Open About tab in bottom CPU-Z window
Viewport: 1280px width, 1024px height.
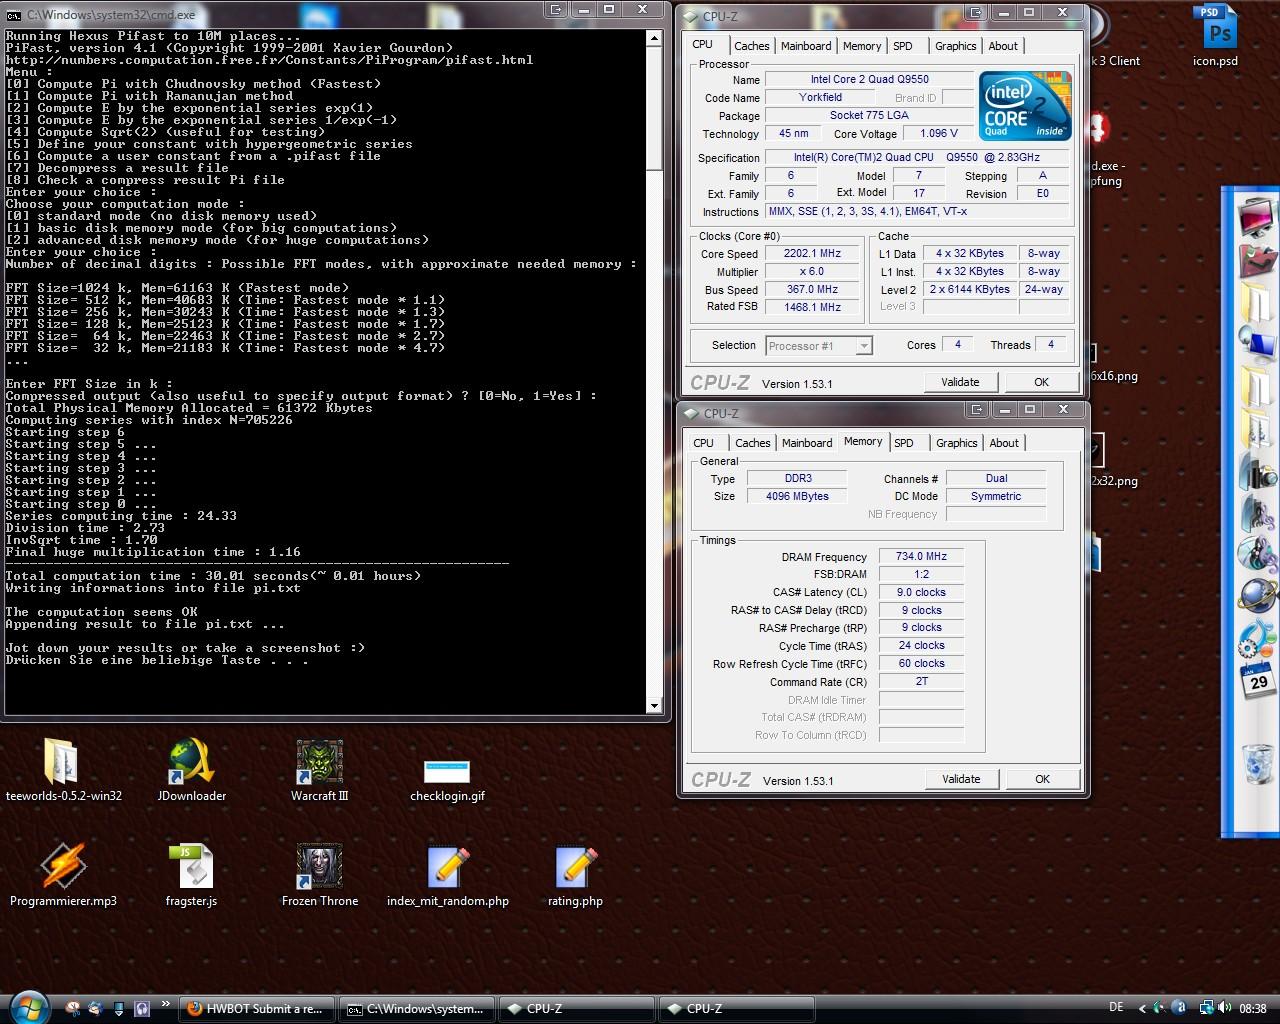coord(1004,443)
